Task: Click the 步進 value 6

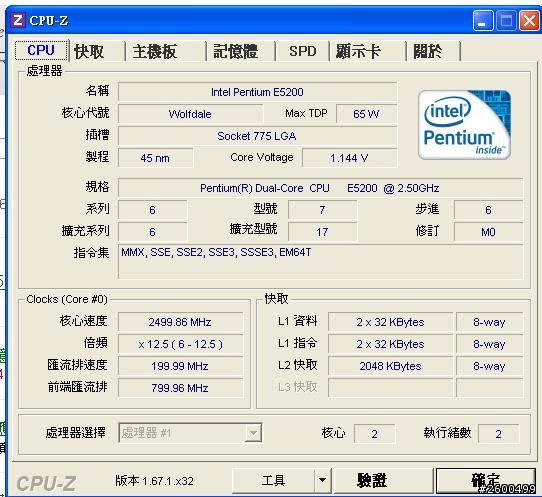Action: click(x=488, y=210)
